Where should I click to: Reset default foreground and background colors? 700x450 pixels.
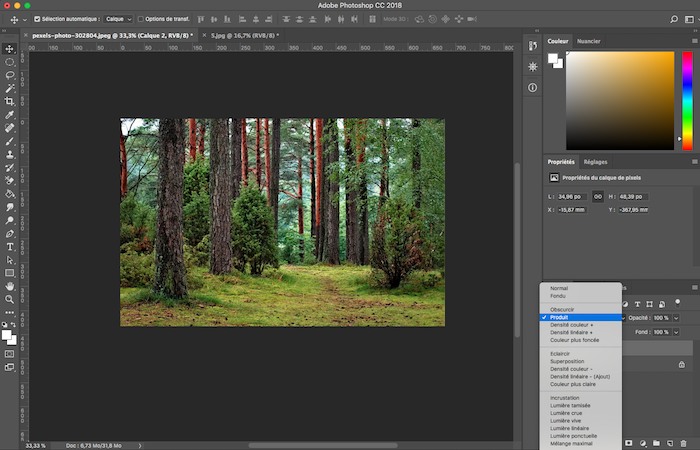click(4, 325)
